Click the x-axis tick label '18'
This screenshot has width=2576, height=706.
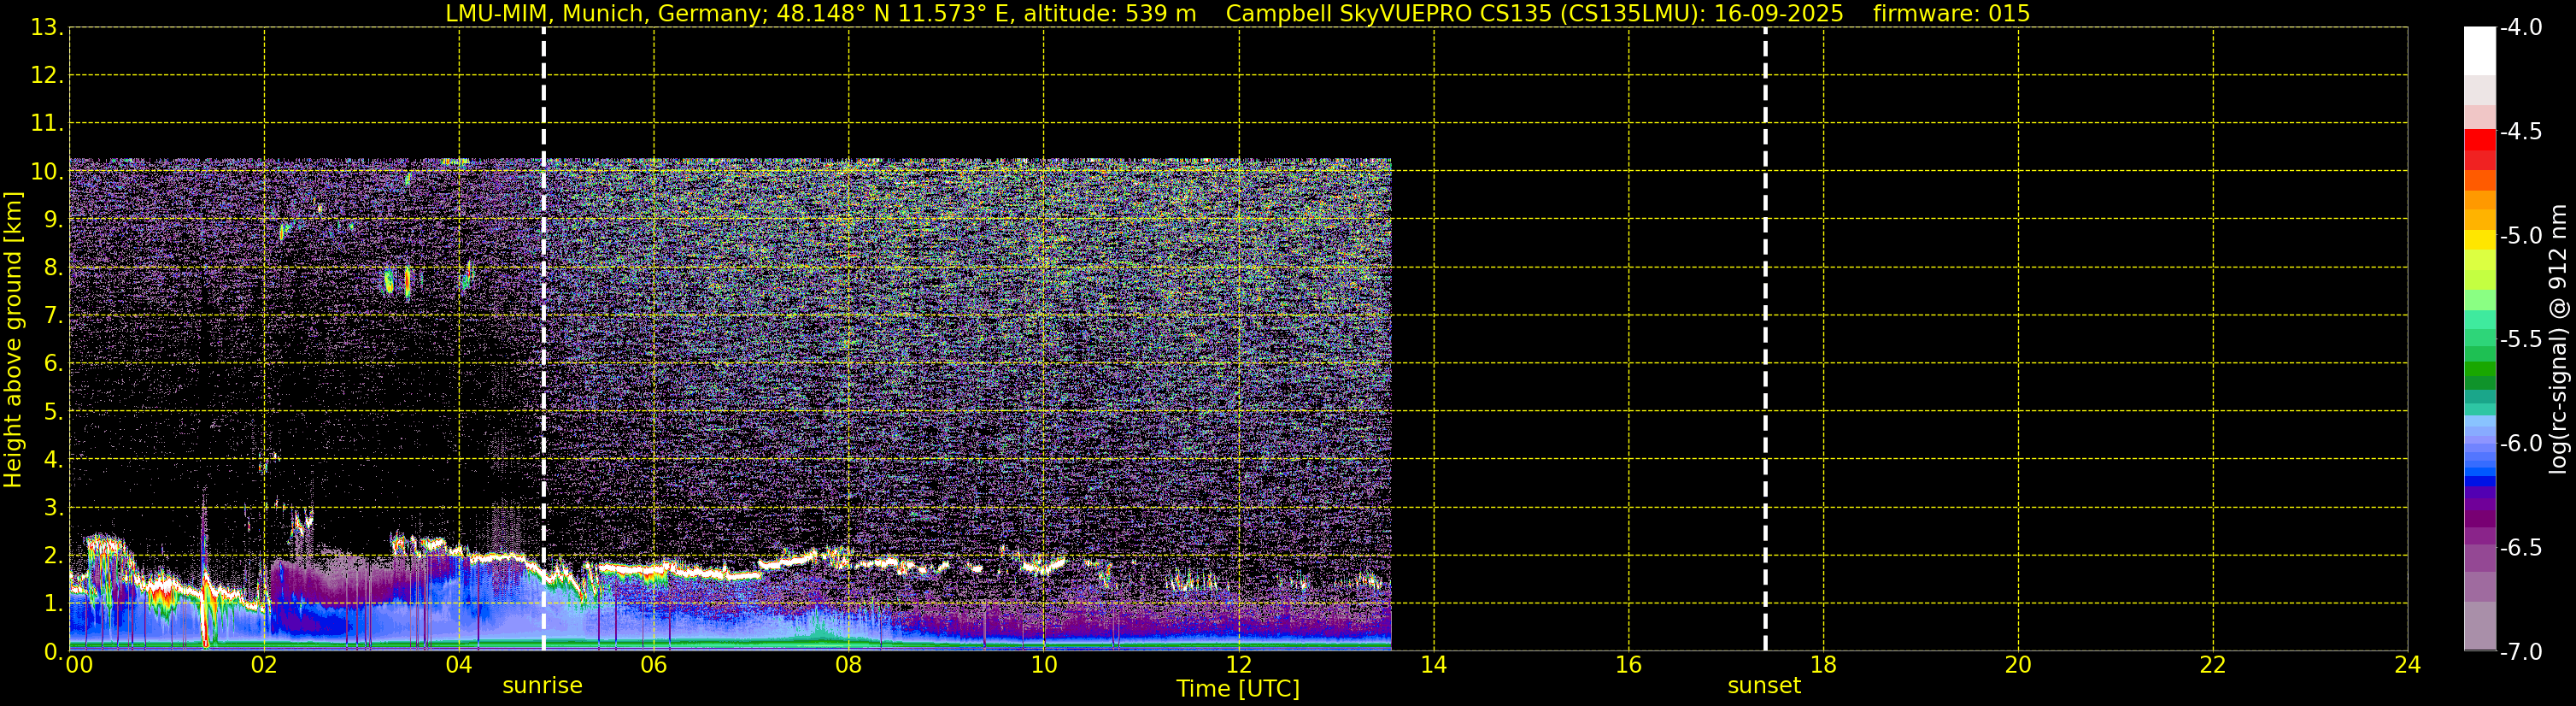click(x=1824, y=665)
